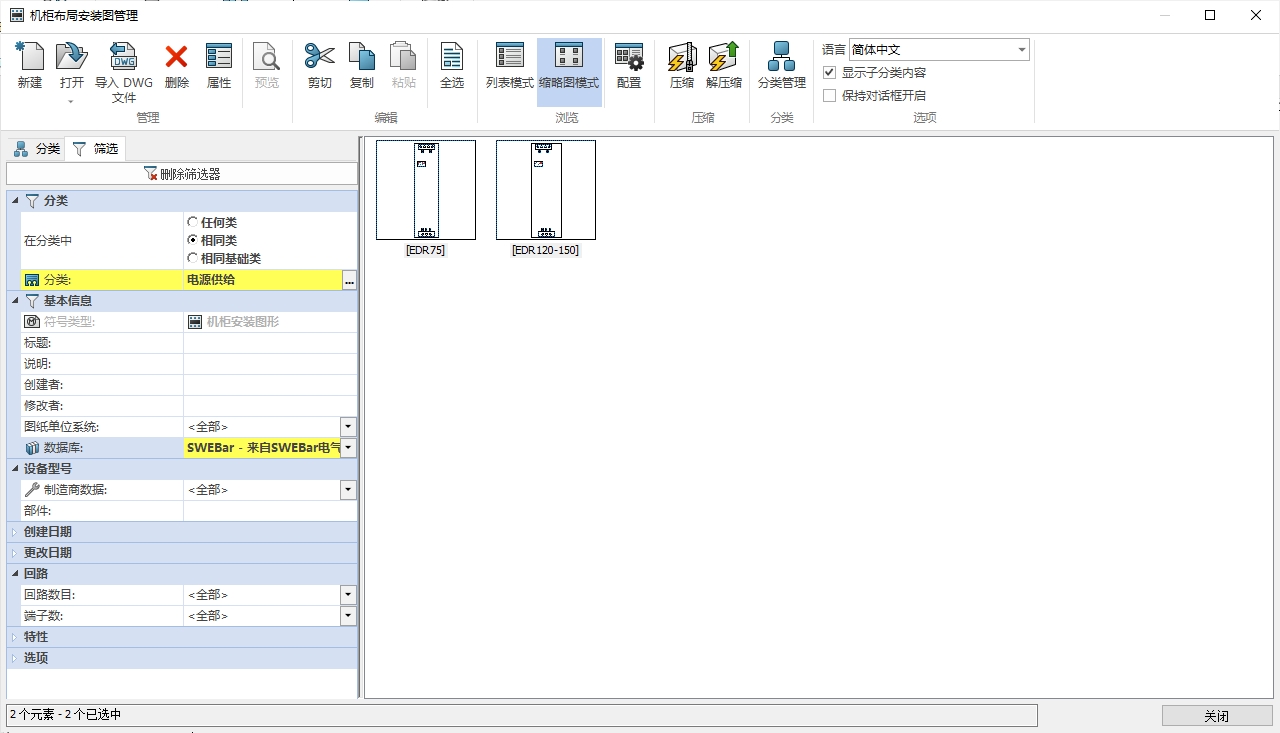Select the 任何类 radio button
The width and height of the screenshot is (1280, 733).
[x=193, y=222]
